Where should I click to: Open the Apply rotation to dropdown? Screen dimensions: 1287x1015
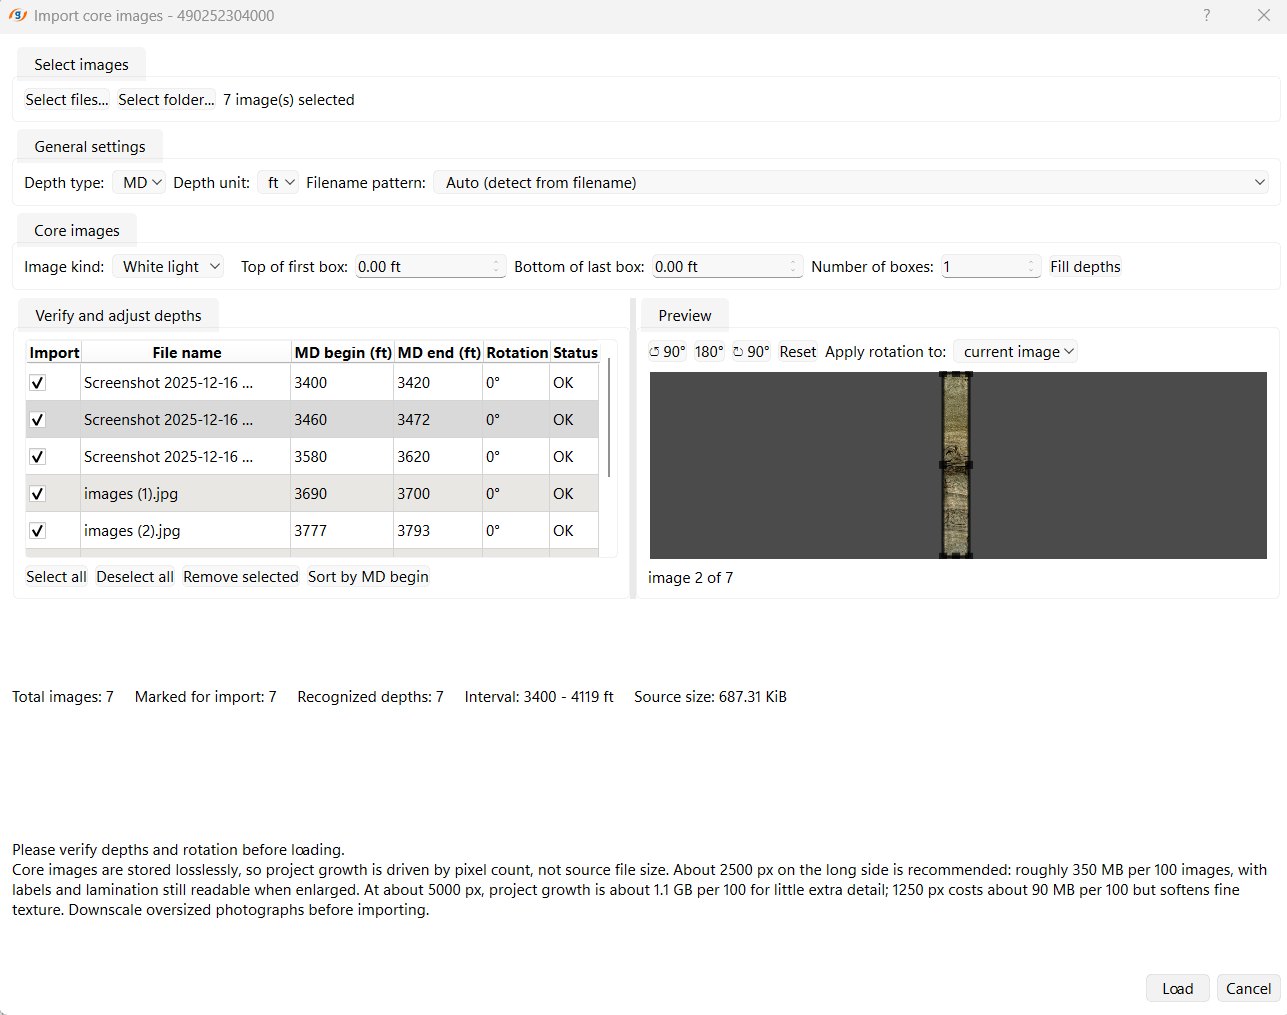(x=1015, y=352)
